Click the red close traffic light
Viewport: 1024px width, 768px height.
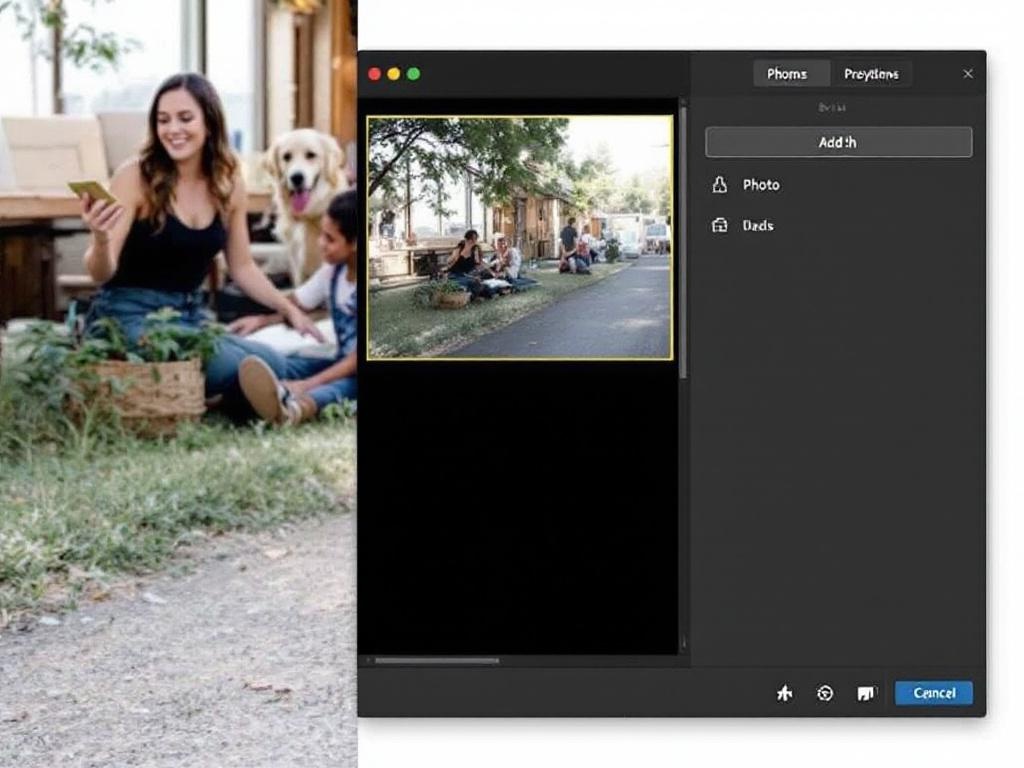374,73
